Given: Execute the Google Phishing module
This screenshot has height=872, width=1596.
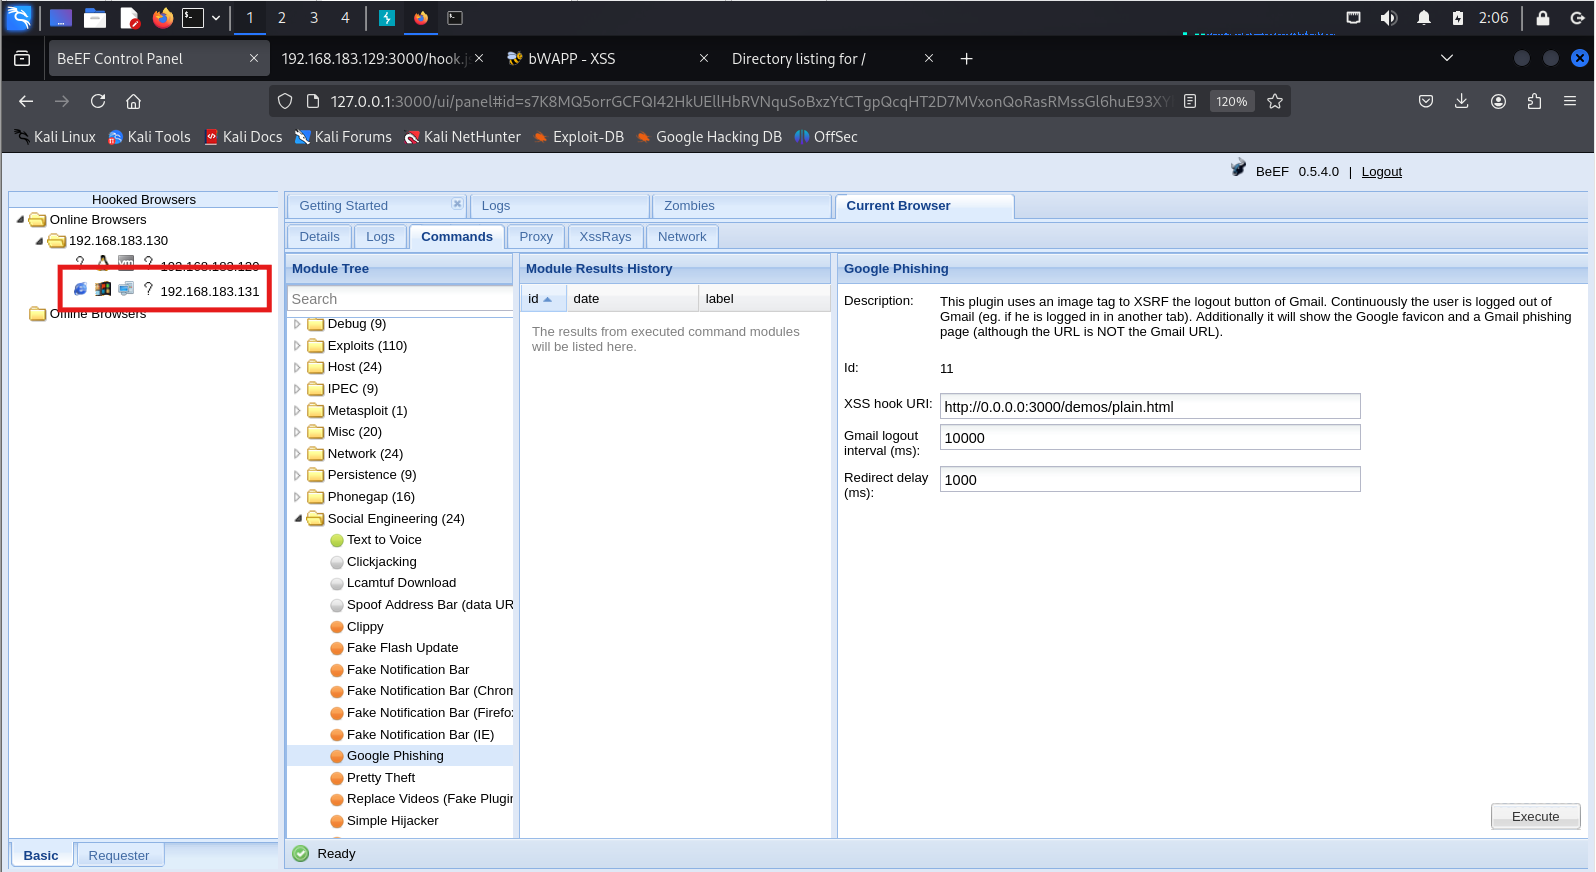Looking at the screenshot, I should coord(1536,817).
